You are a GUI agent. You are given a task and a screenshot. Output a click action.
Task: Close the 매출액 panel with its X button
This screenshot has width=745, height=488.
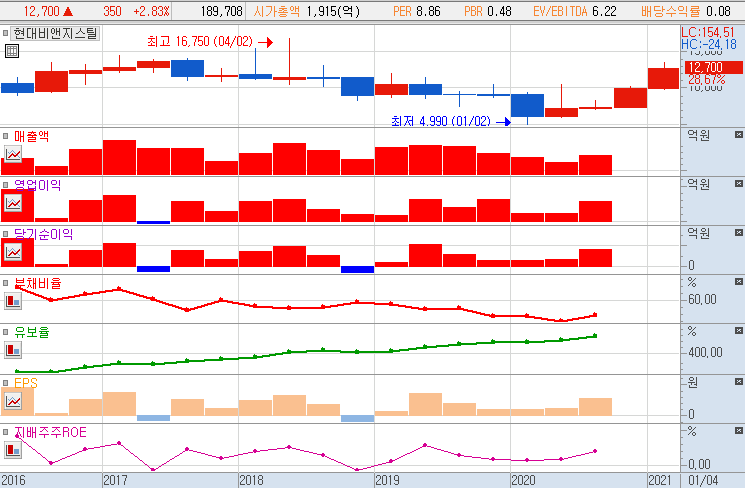(738, 135)
